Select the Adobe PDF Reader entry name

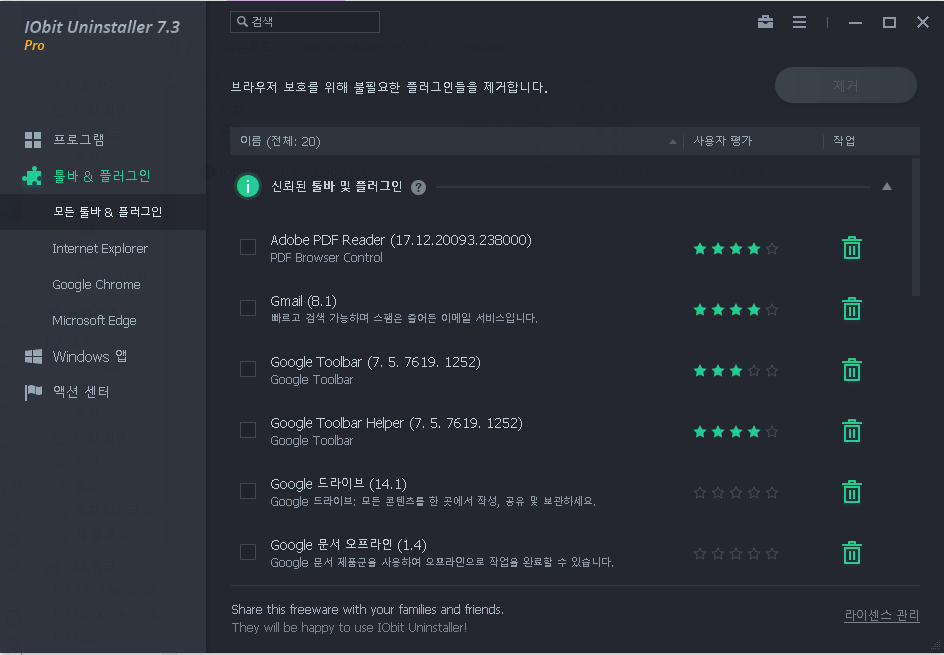[401, 240]
